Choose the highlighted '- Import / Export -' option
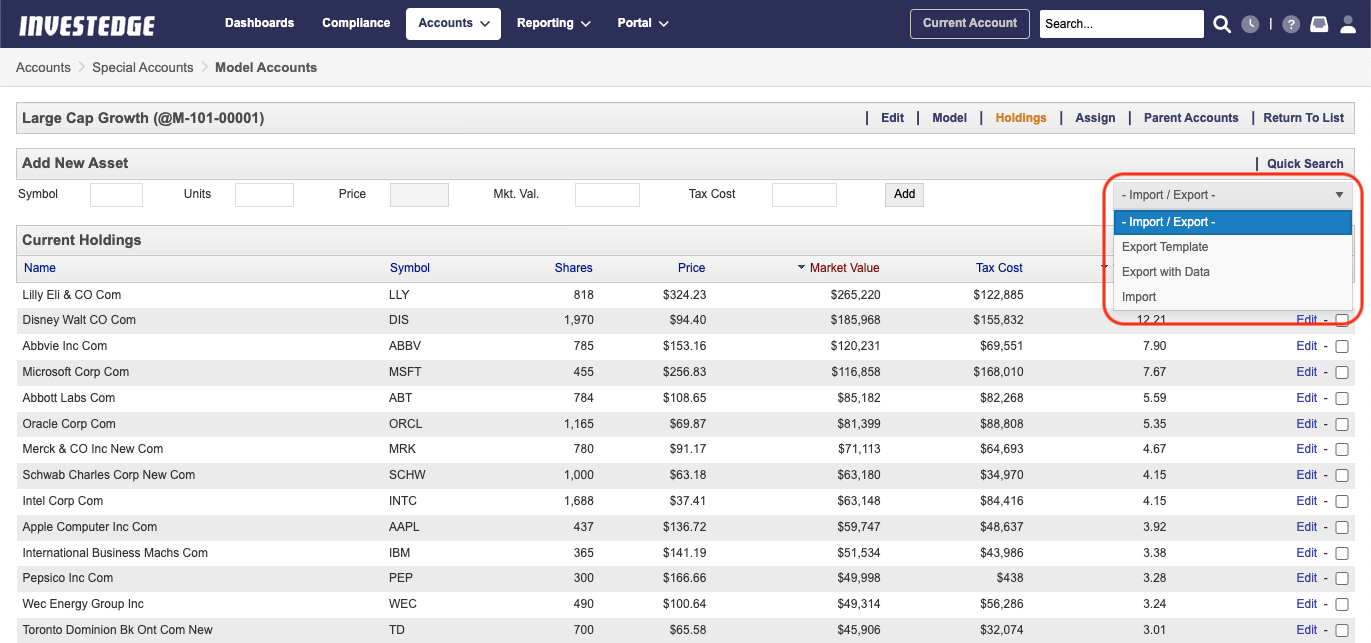 [1232, 222]
